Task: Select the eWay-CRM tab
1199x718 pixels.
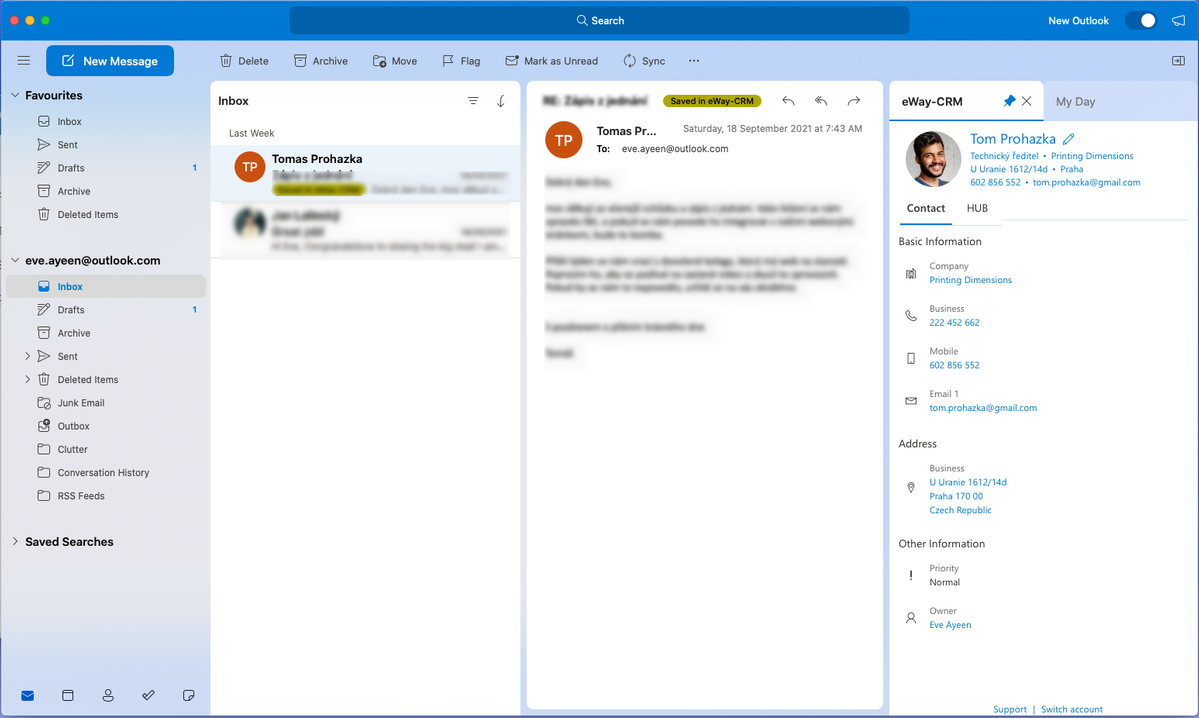Action: pos(932,102)
